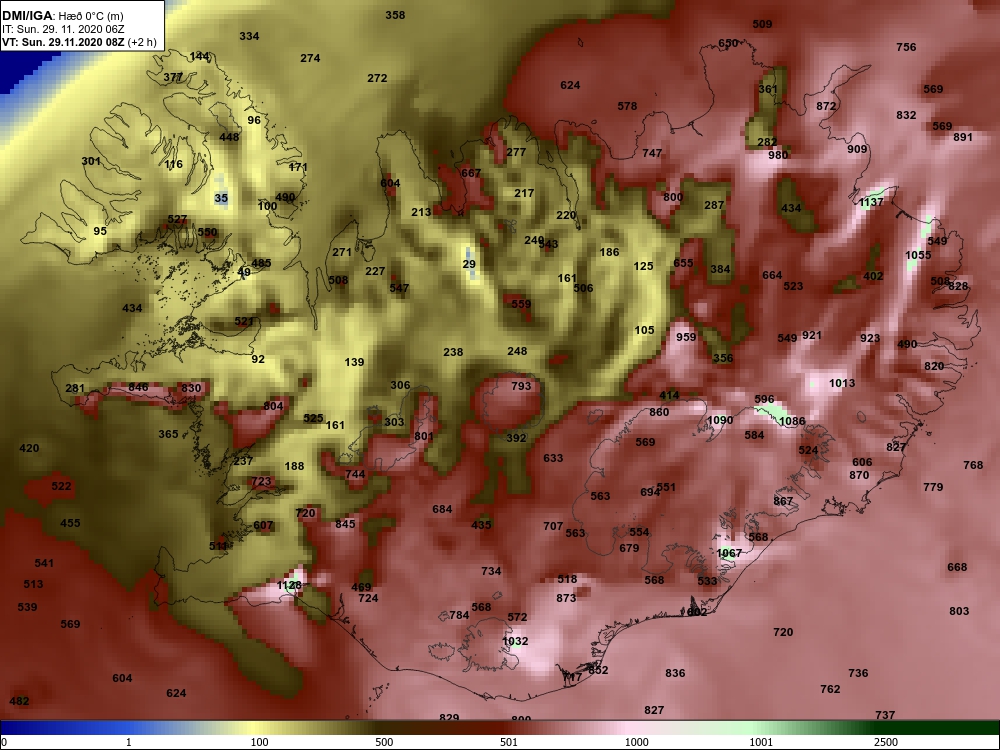Click the 1001 label on the color scale
This screenshot has width=1000, height=750.
761,742
